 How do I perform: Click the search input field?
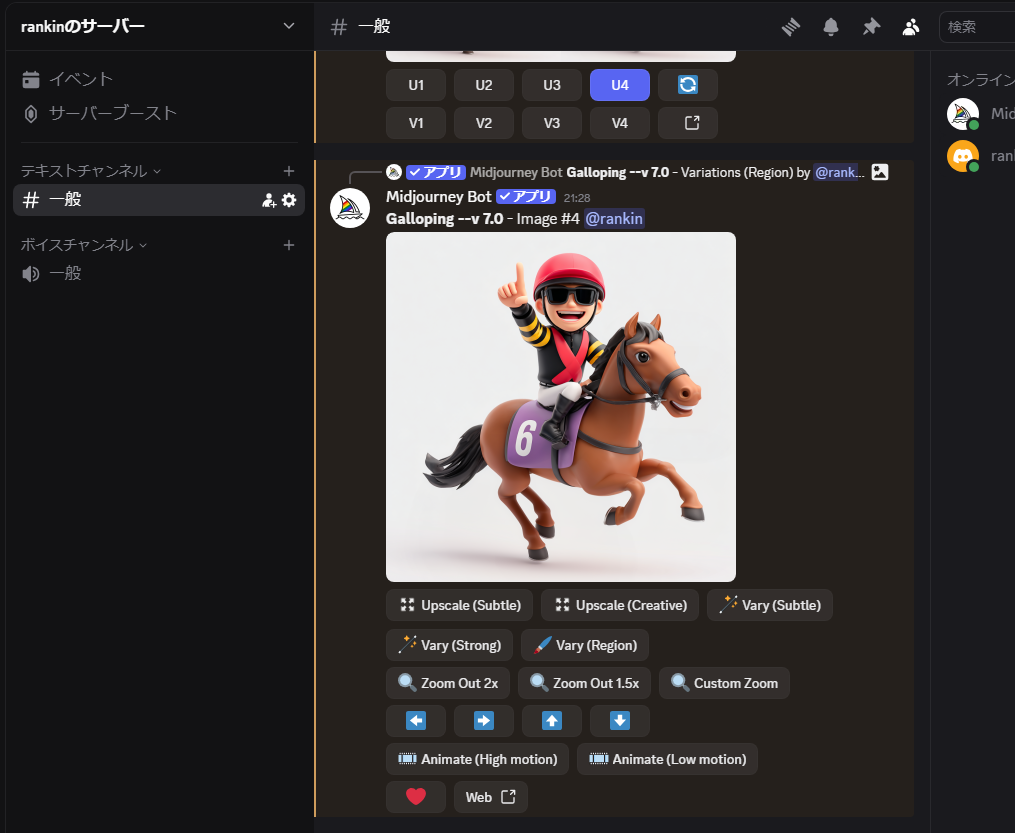978,27
